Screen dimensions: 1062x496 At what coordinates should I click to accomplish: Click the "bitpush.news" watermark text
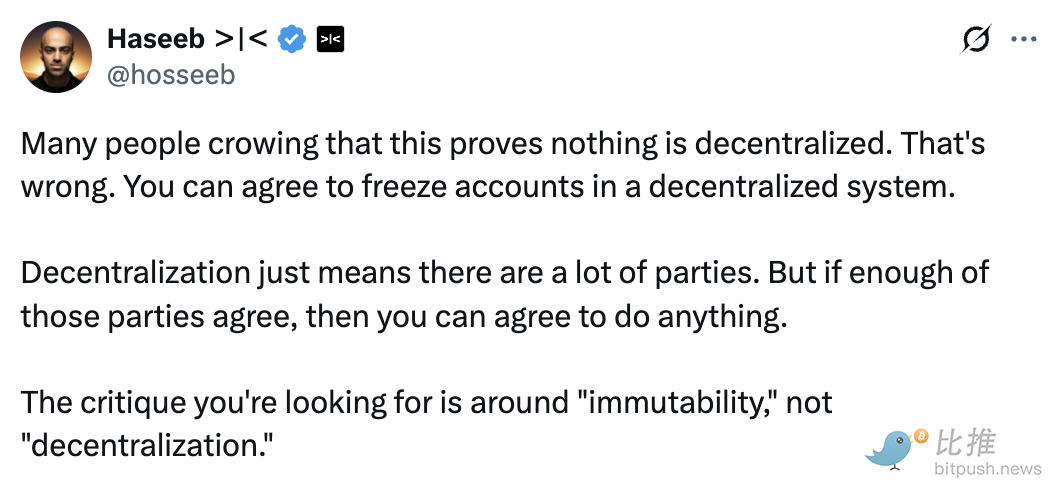click(x=987, y=468)
